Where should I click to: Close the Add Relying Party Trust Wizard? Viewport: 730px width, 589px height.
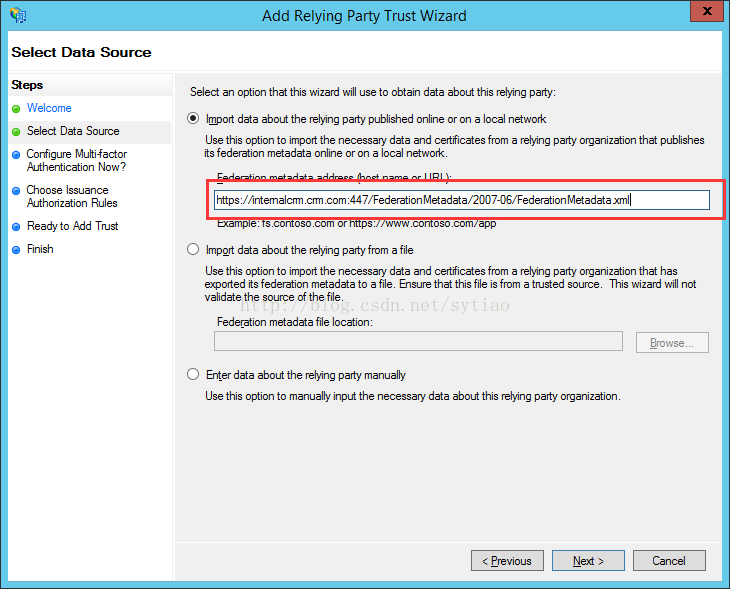[x=707, y=12]
